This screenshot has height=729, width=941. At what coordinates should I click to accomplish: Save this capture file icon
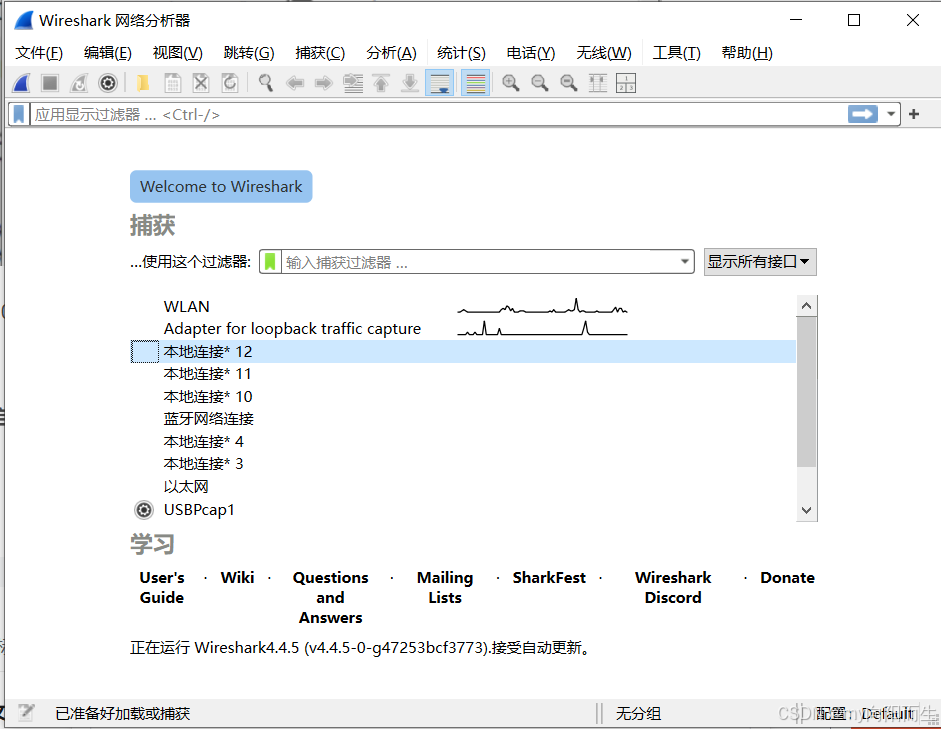(172, 83)
